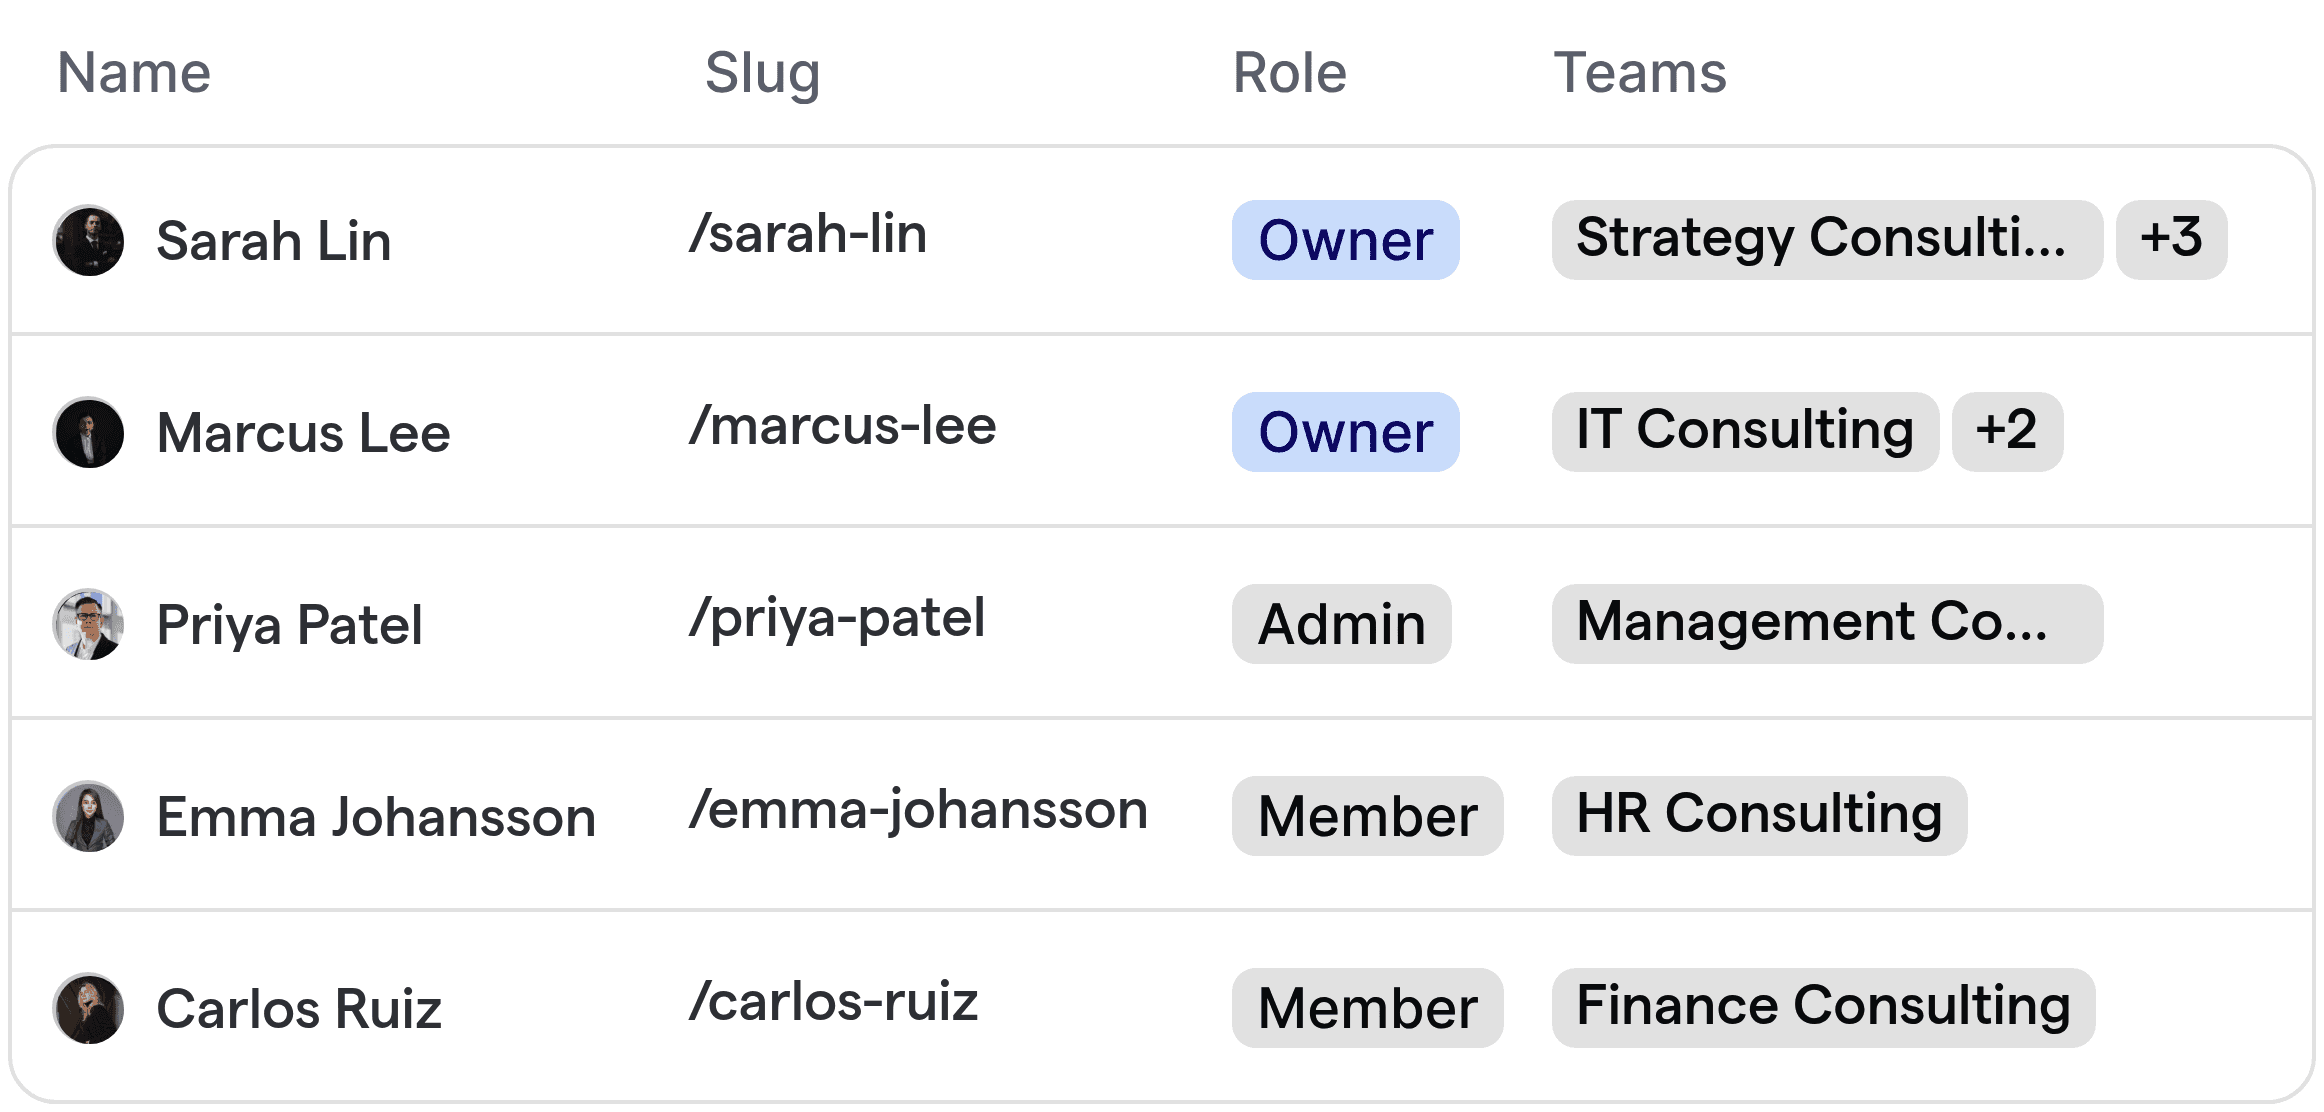
Task: Click Marcus Lee's profile avatar
Action: tap(88, 432)
